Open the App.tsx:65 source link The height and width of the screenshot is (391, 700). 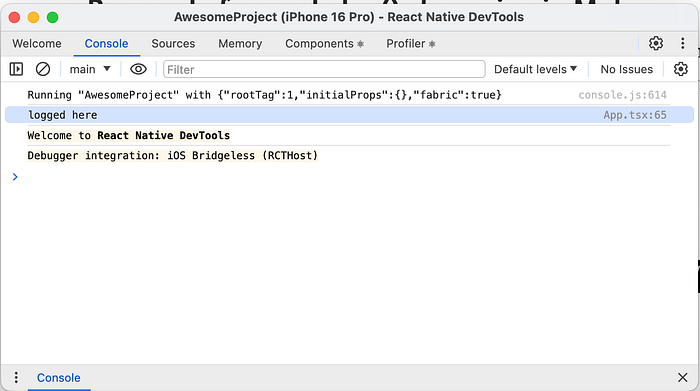point(635,115)
